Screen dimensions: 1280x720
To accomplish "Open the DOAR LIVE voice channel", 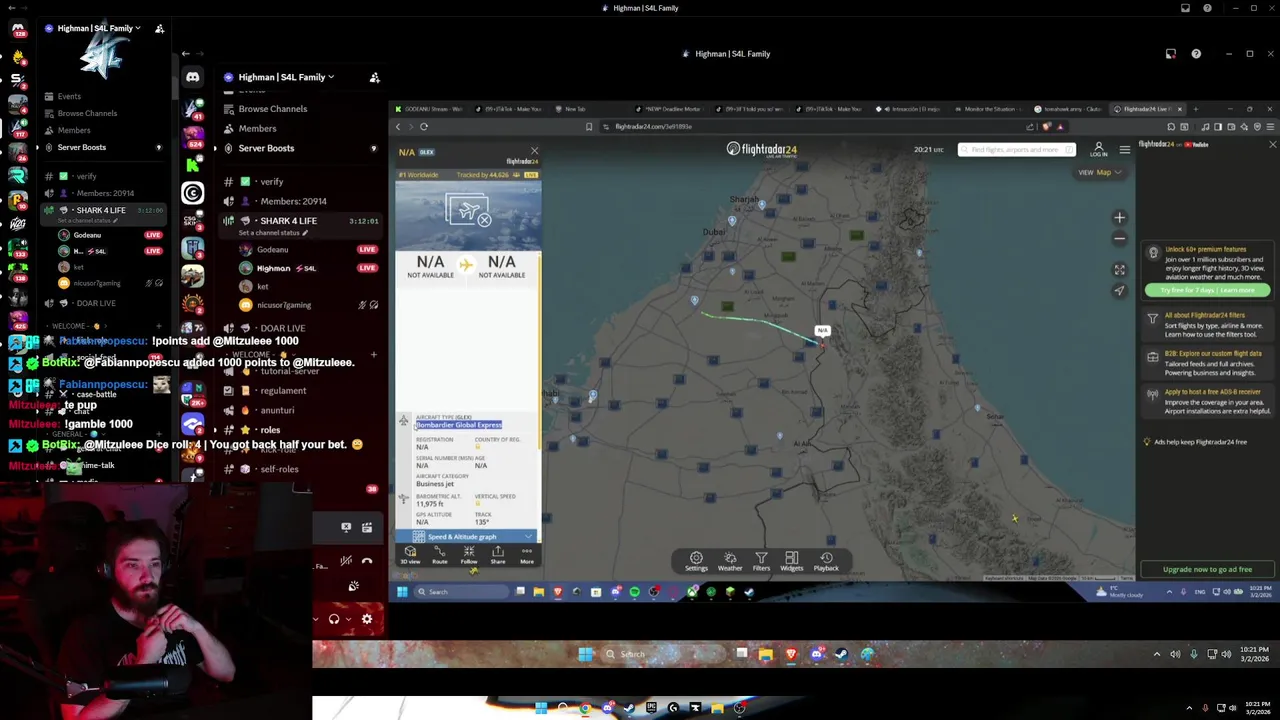I will pyautogui.click(x=282, y=328).
